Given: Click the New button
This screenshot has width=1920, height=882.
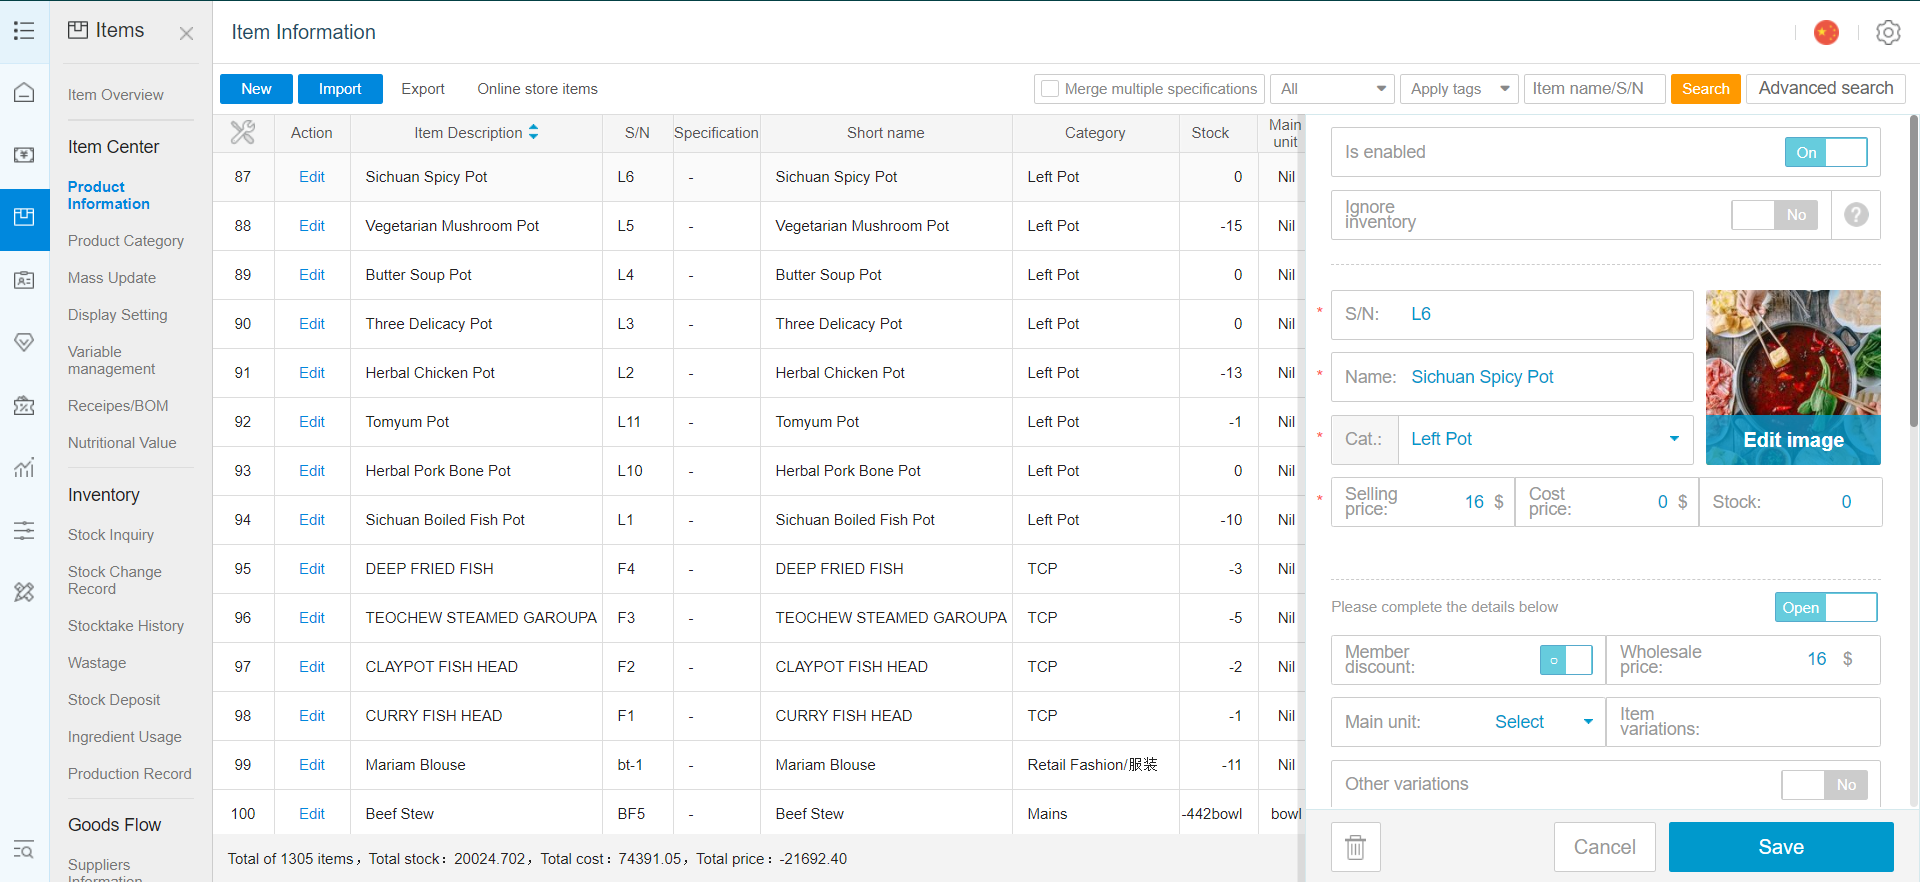Looking at the screenshot, I should pos(256,89).
